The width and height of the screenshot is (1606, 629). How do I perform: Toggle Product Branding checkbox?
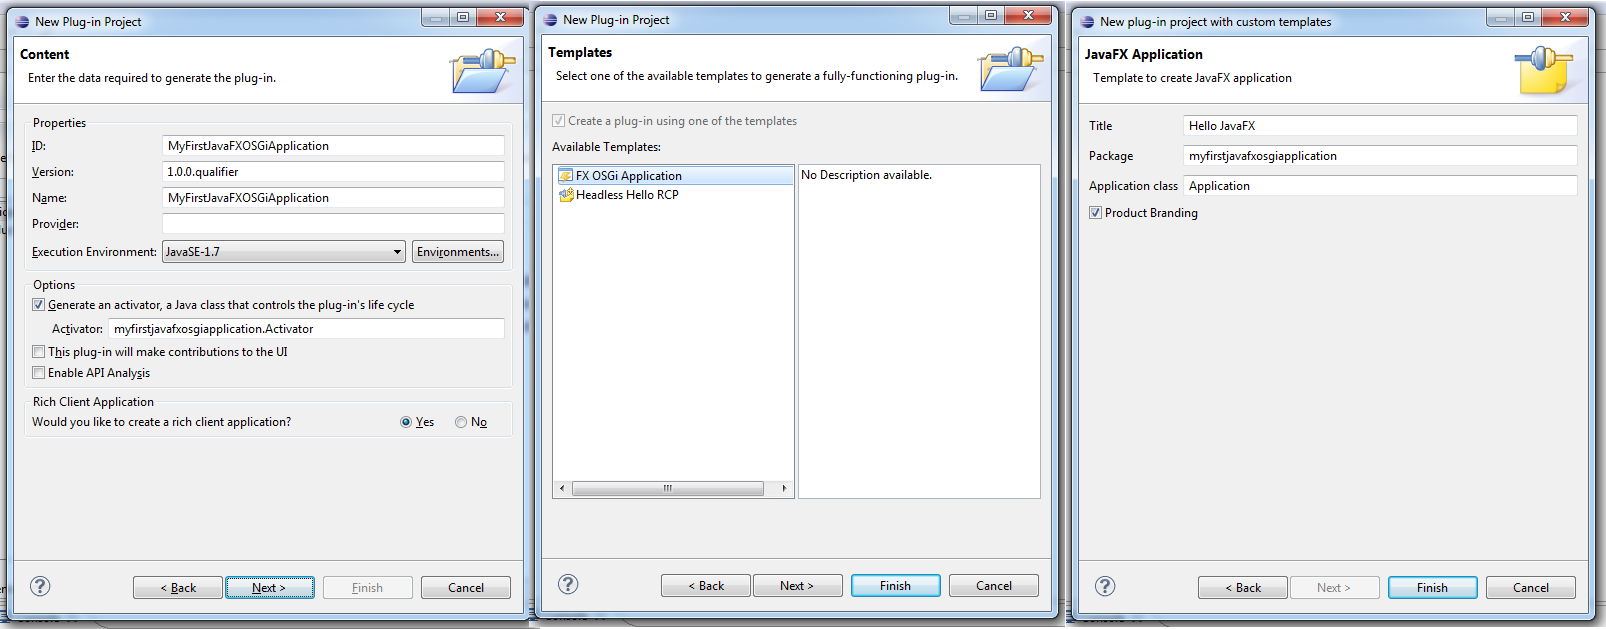pos(1095,213)
